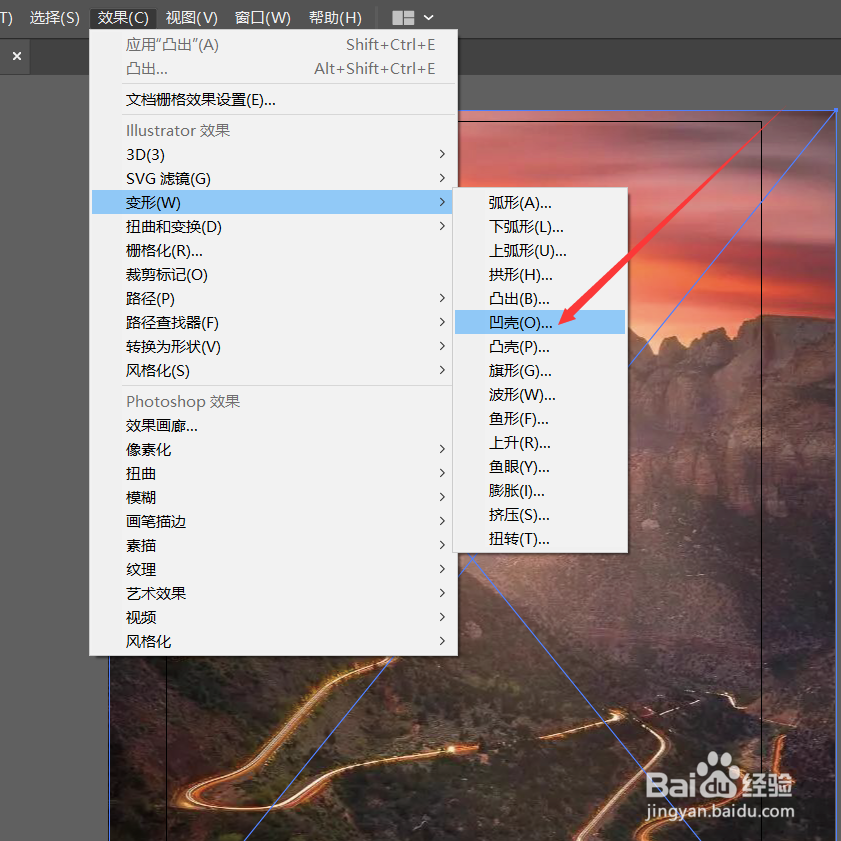Select 凹壳(O)... warp option
Viewport: 841px width, 841px height.
[x=540, y=322]
